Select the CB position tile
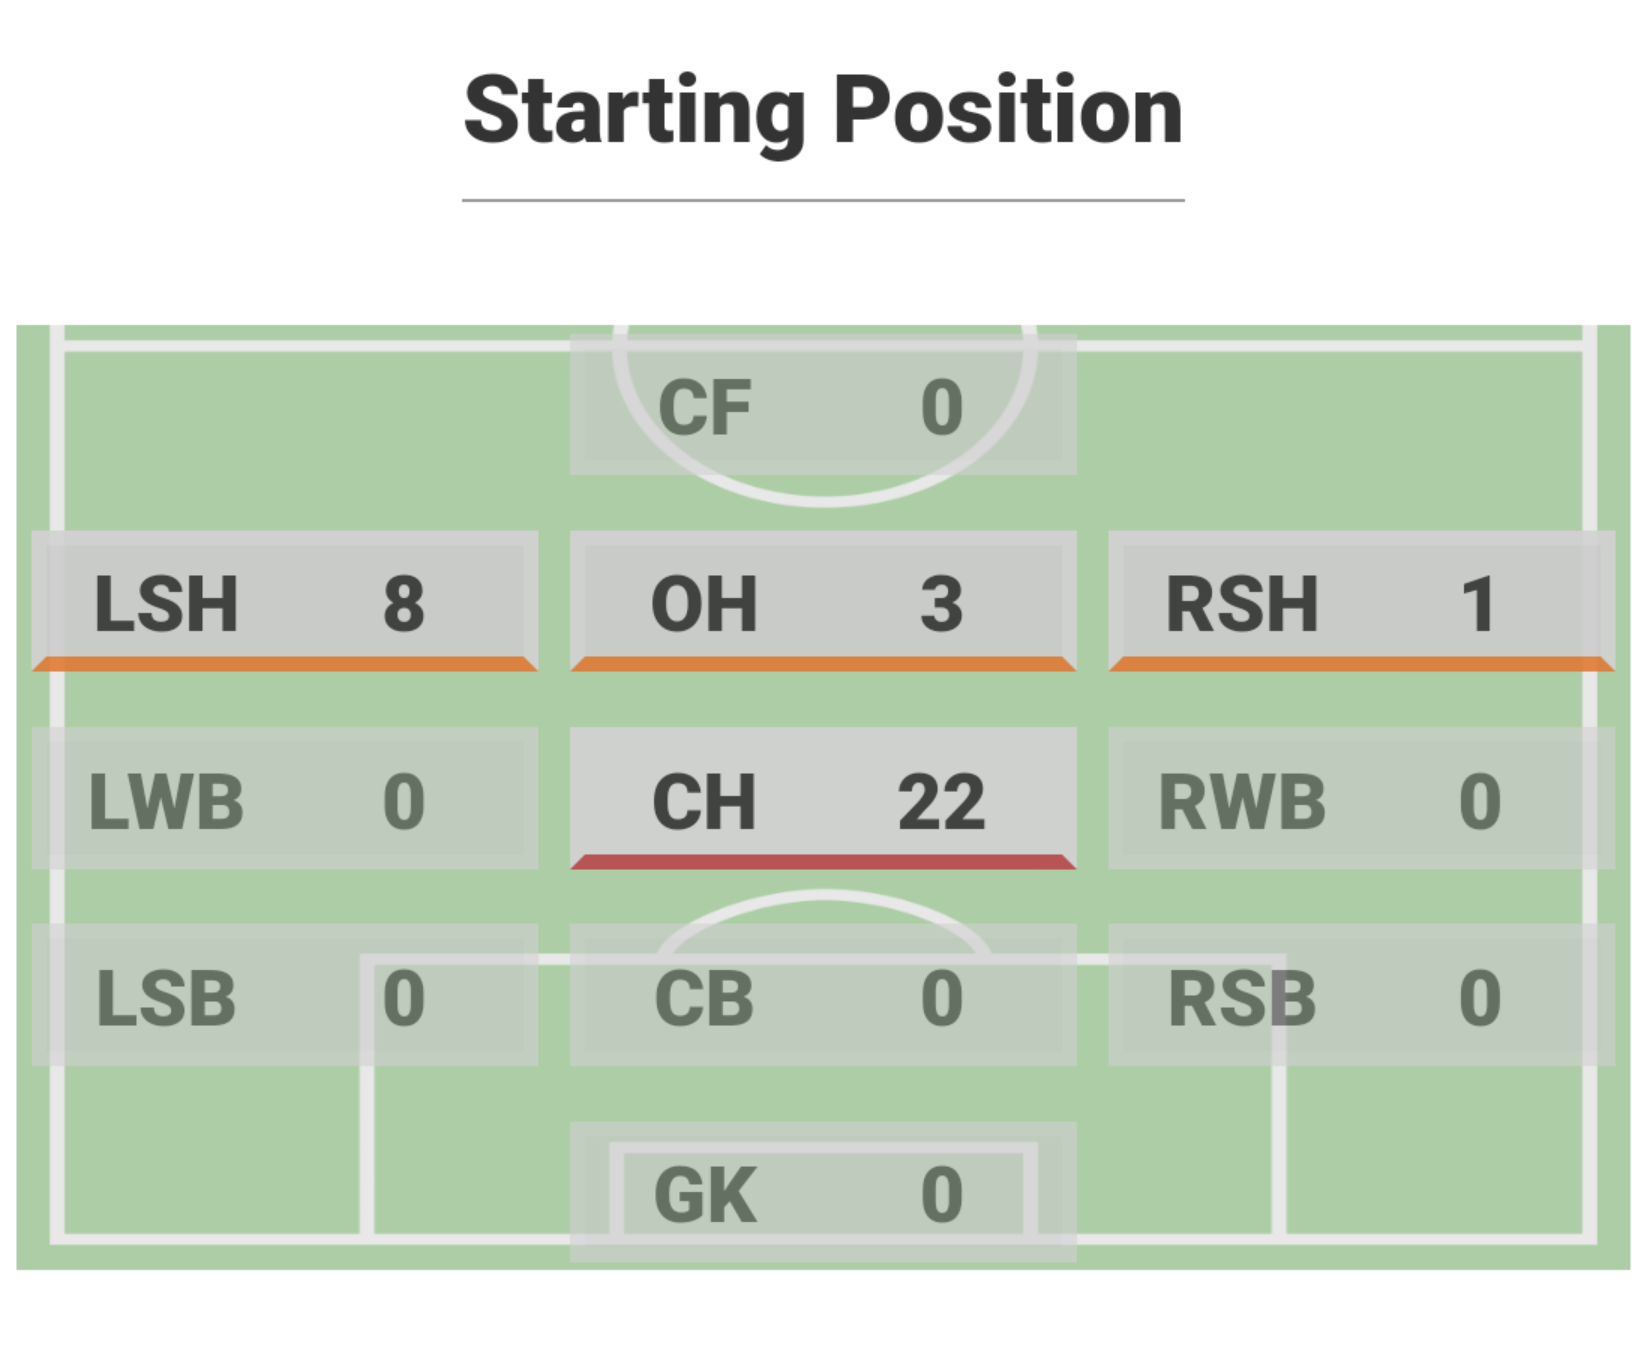Image resolution: width=1644 pixels, height=1369 pixels. point(822,995)
